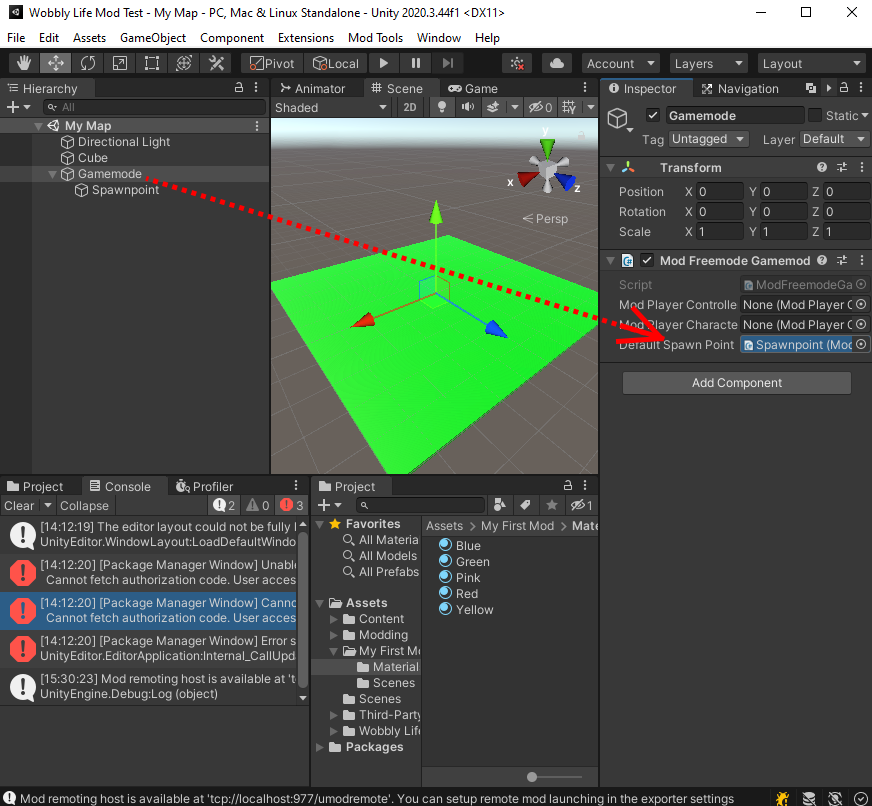872x806 pixels.
Task: Toggle Collapse in the Console
Action: click(85, 506)
